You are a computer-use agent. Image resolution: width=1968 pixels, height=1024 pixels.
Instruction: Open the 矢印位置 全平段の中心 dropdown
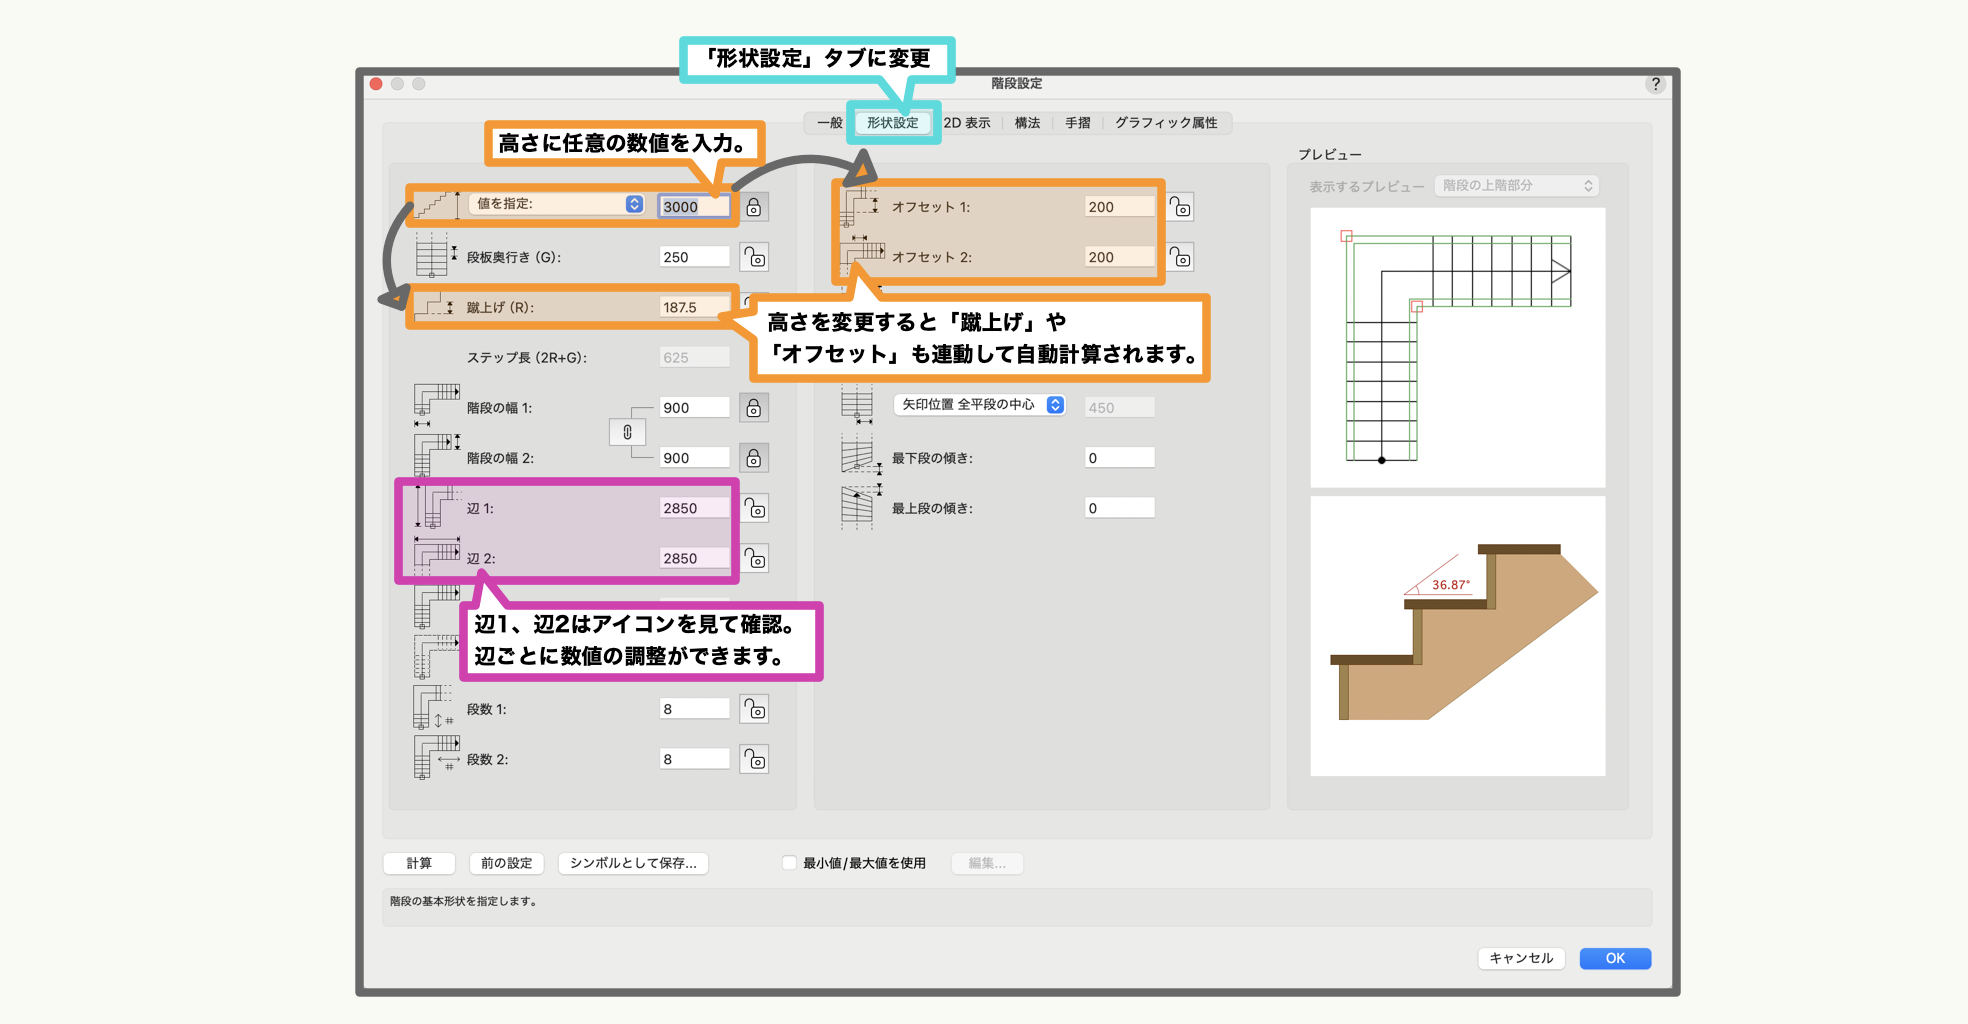979,405
